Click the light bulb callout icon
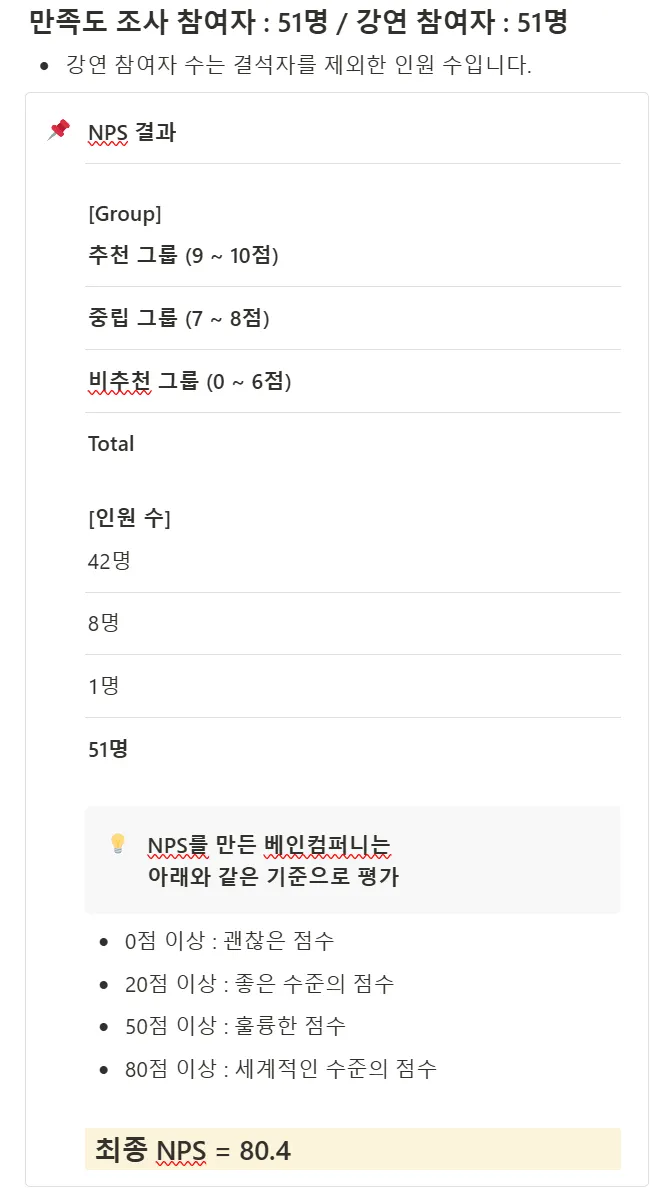The width and height of the screenshot is (662, 1194). 117,844
